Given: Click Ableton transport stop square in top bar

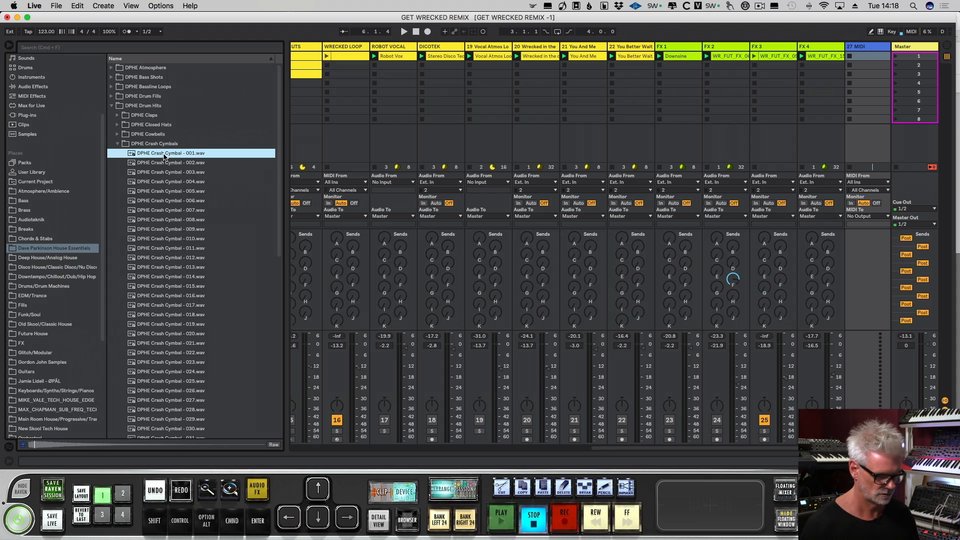Looking at the screenshot, I should click(x=416, y=31).
